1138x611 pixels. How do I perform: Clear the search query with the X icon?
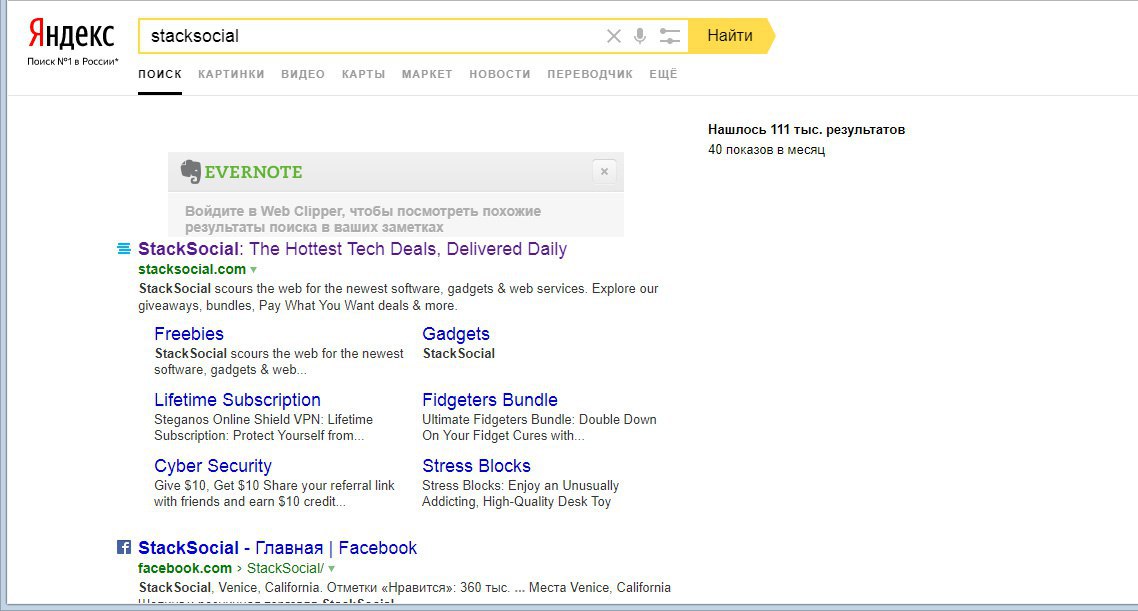click(613, 36)
